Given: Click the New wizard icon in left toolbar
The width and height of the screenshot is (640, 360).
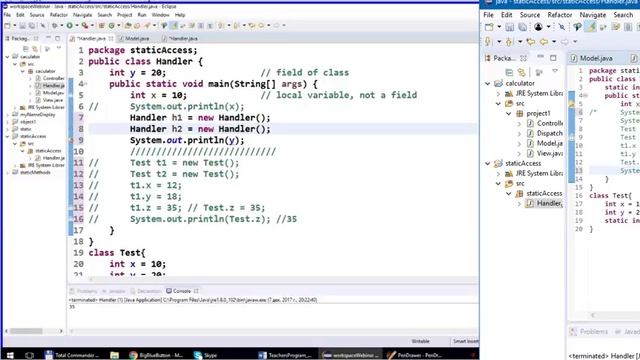Looking at the screenshot, I should click(7, 25).
